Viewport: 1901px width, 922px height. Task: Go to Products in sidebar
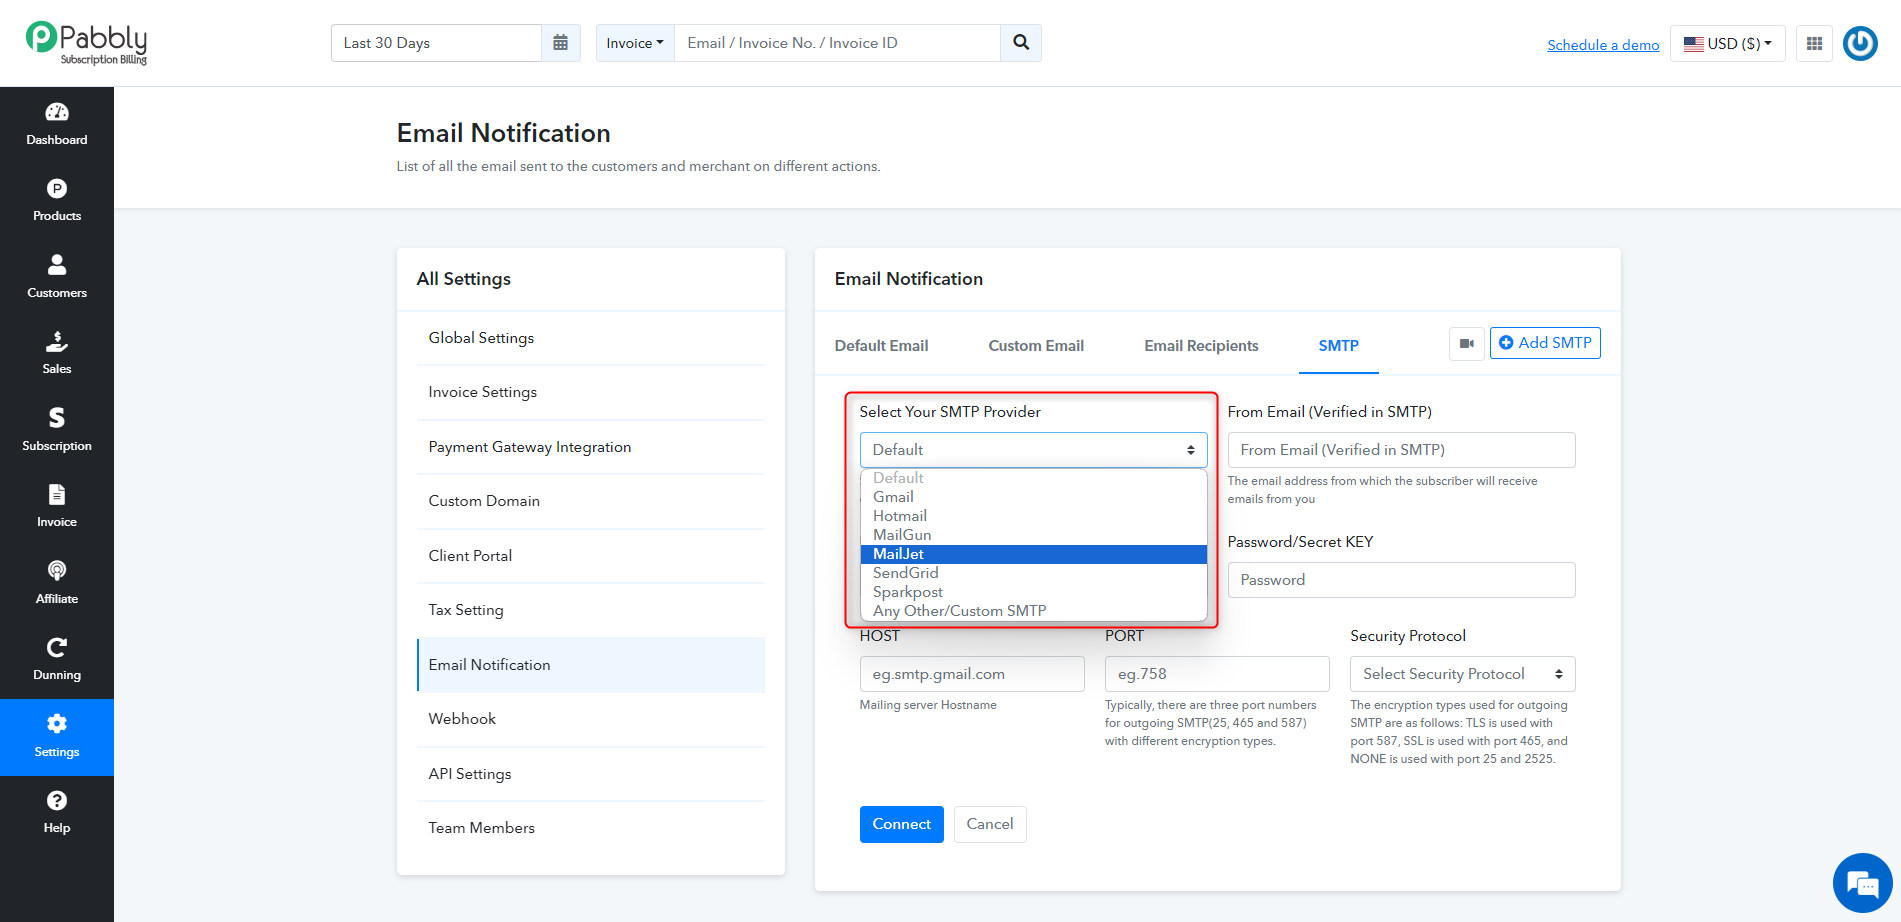tap(57, 201)
